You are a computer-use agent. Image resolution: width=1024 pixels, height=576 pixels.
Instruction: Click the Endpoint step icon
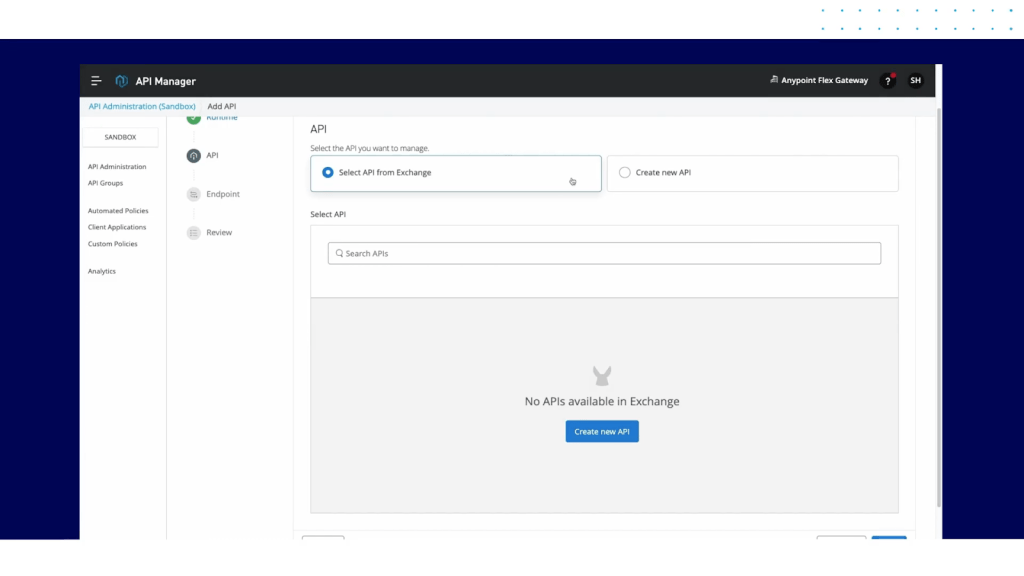(194, 194)
